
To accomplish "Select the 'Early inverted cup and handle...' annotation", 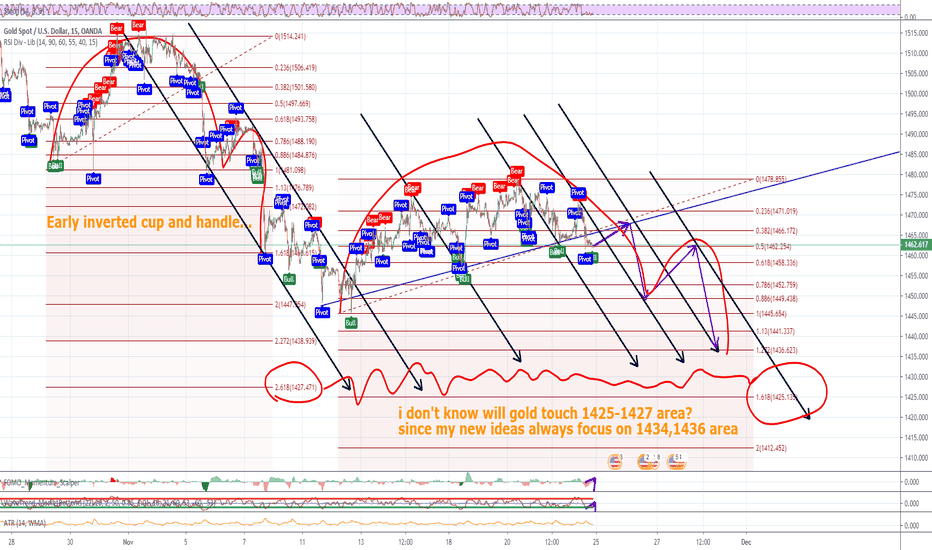I will tap(149, 222).
